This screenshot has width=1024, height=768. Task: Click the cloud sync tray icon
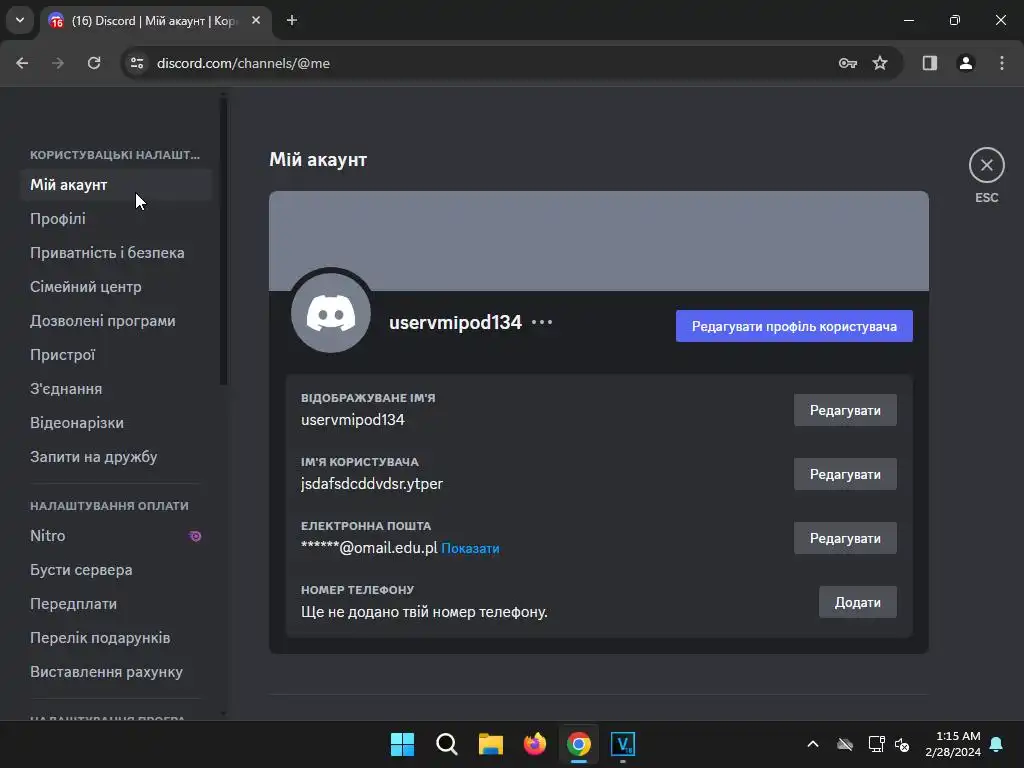coord(845,744)
